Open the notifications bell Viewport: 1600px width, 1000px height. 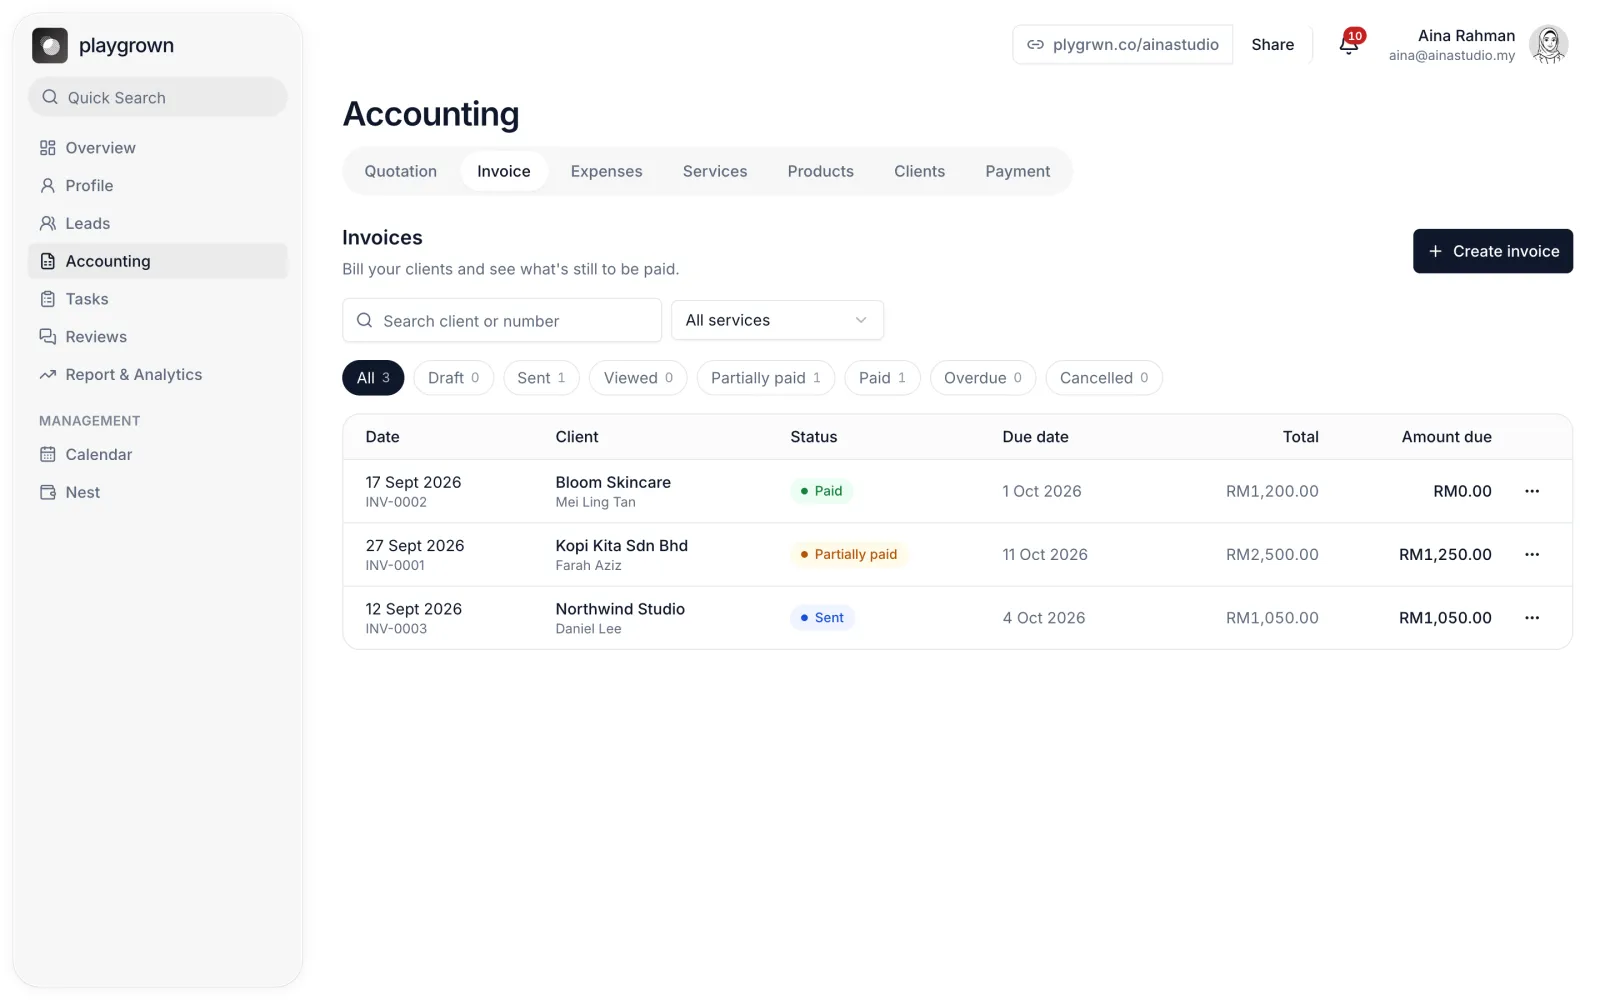click(x=1349, y=44)
